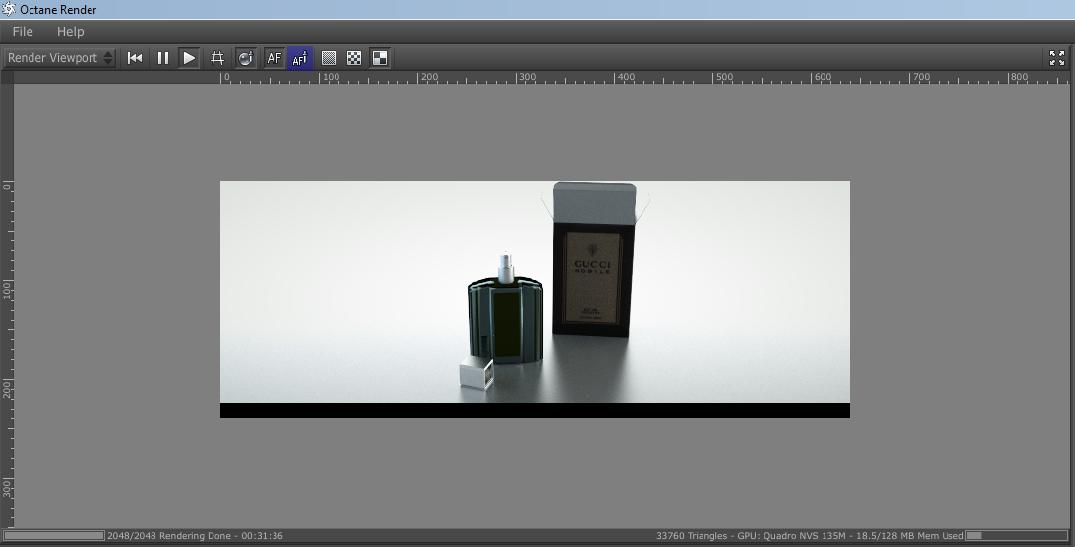Click the vertical ruler at 100 mark
1075x547 pixels.
pyautogui.click(x=7, y=288)
